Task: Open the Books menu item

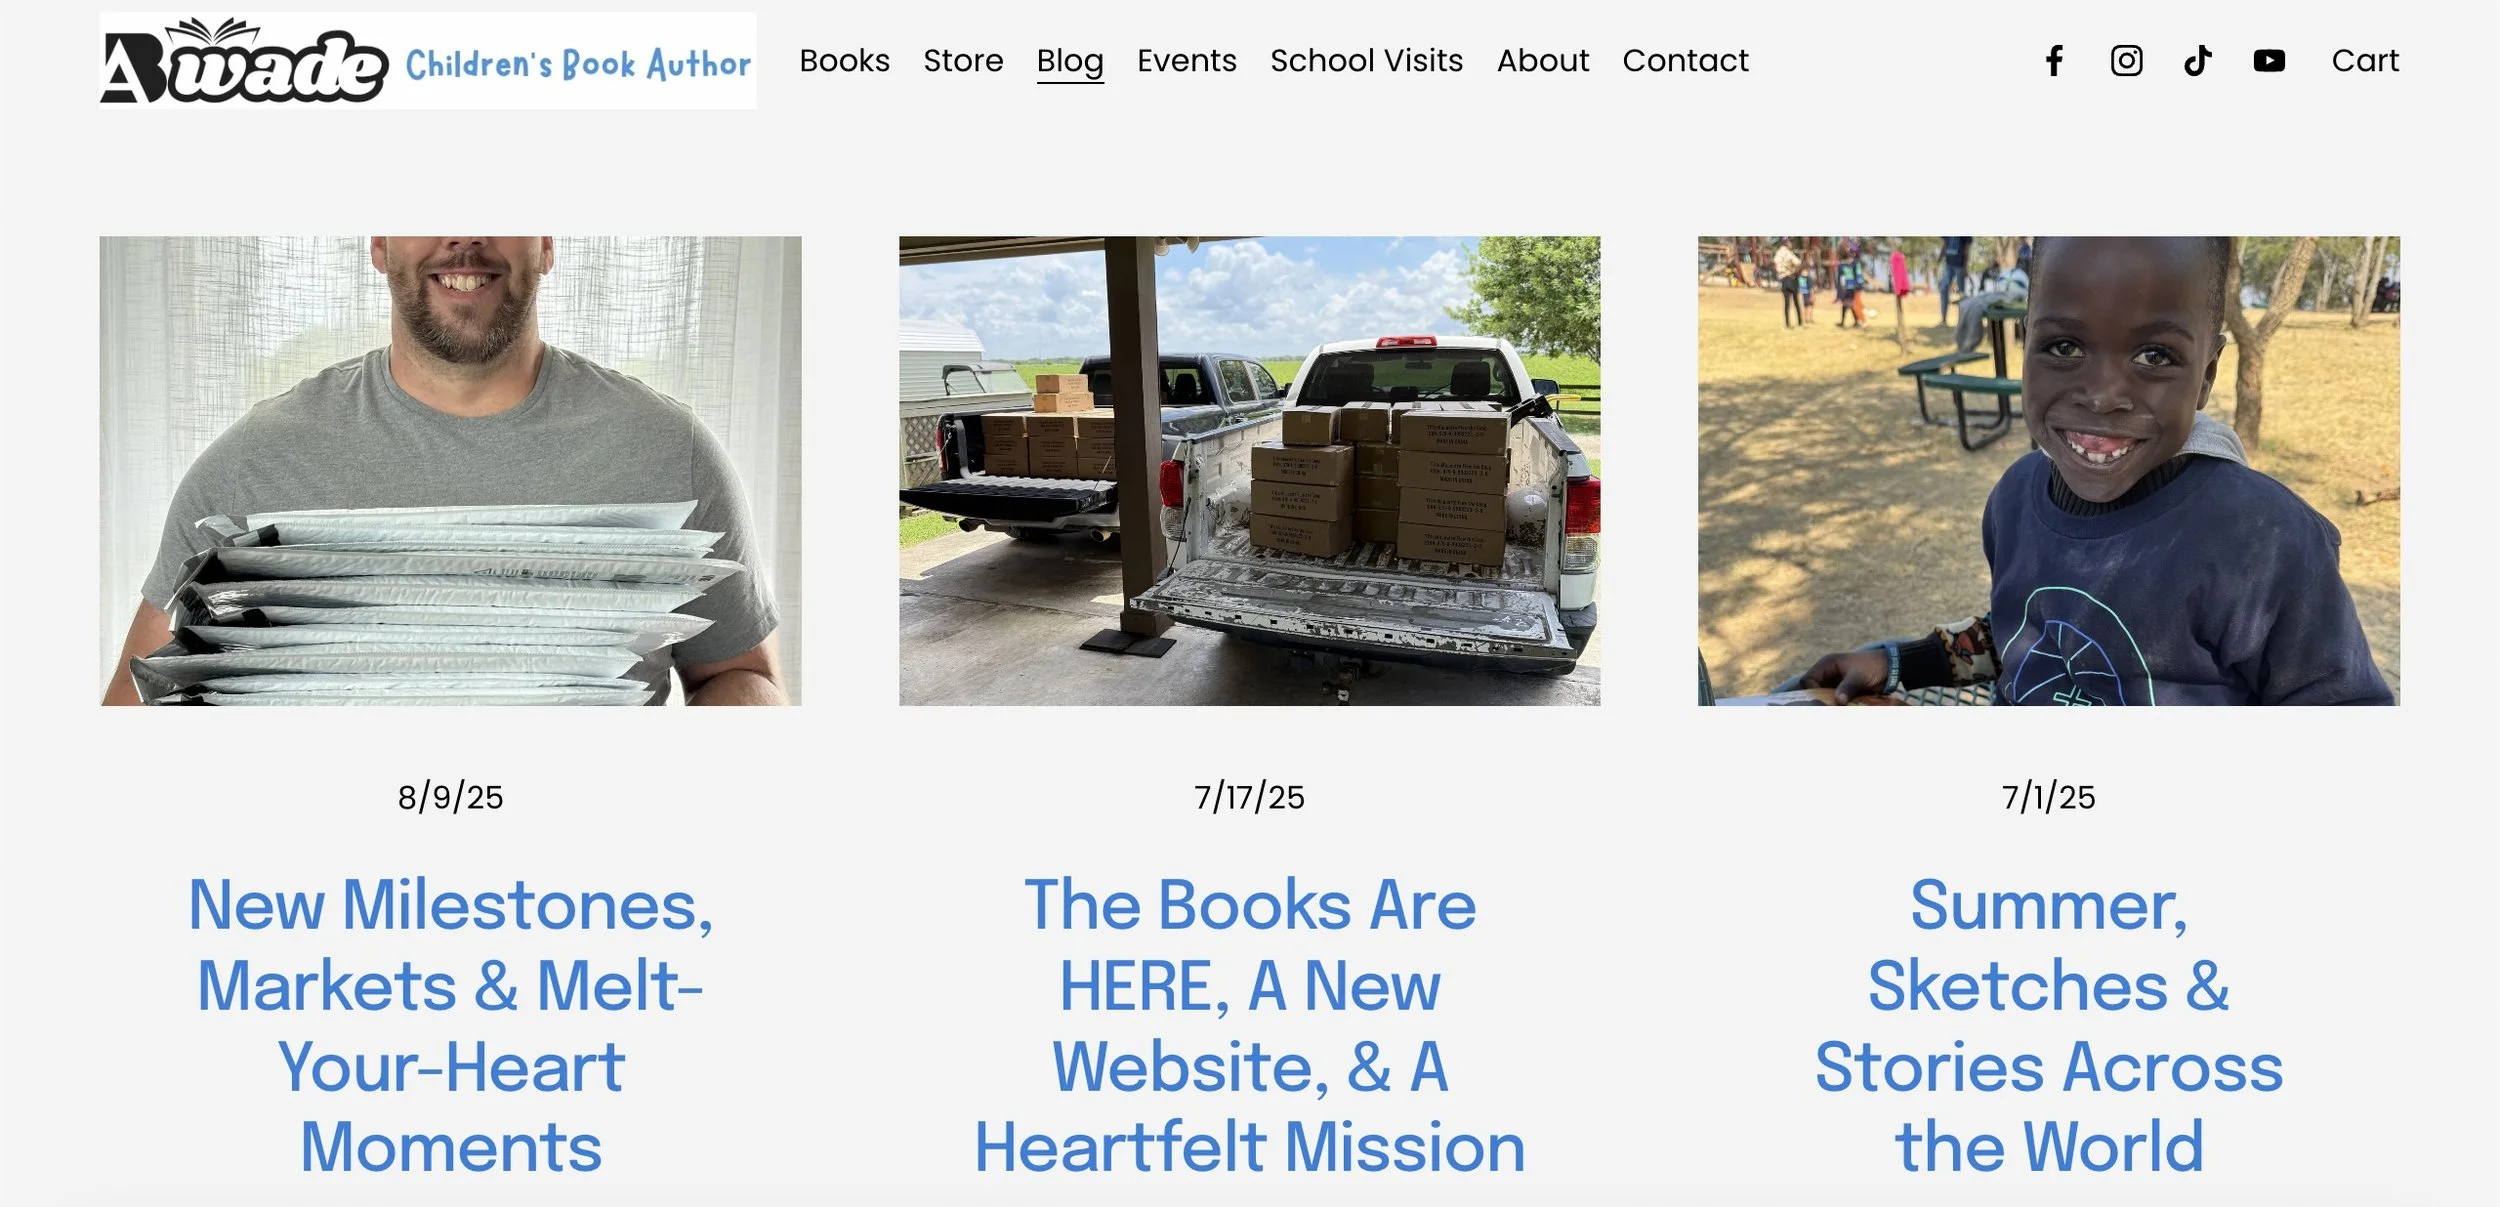Action: (x=844, y=61)
